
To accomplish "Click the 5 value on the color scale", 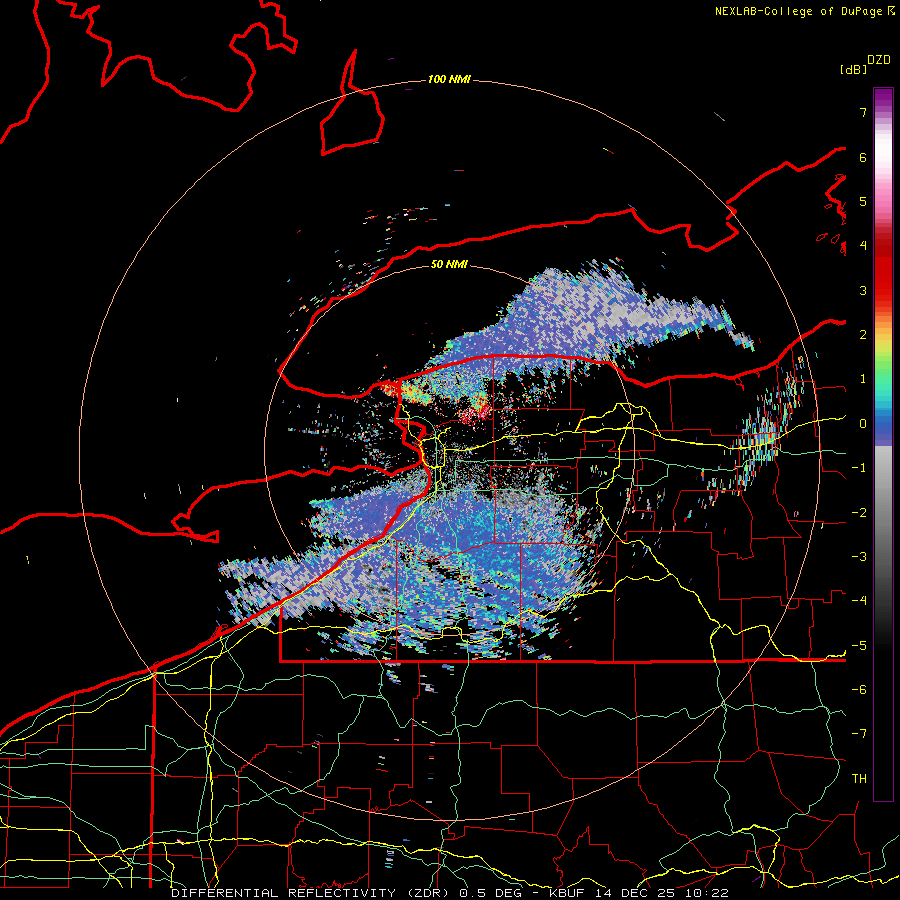I will point(863,201).
